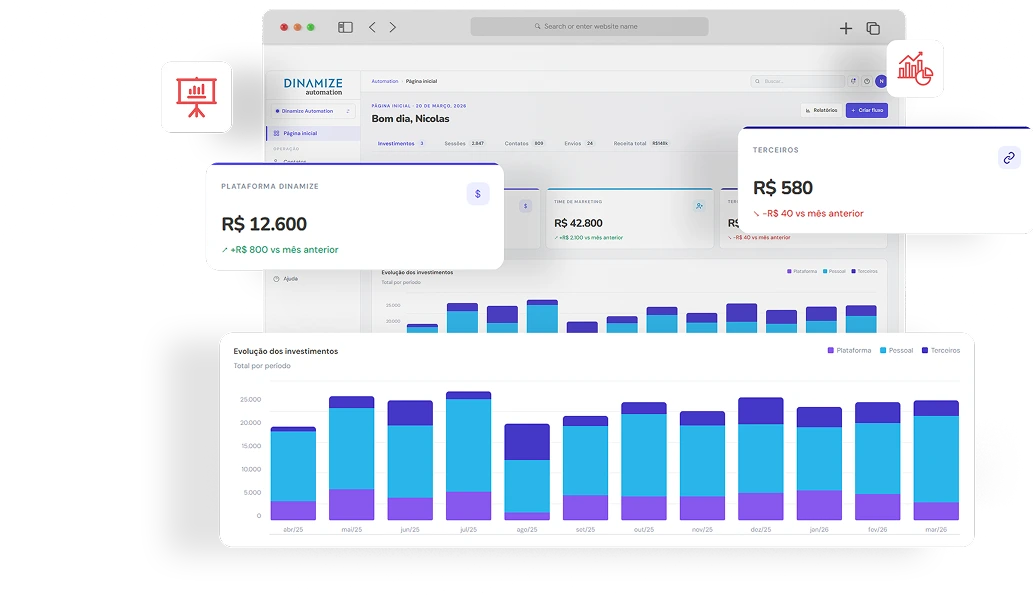Screen dimensions: 1033x596
Task: Toggle small Terceiros legend in background chart
Action: pos(853,271)
